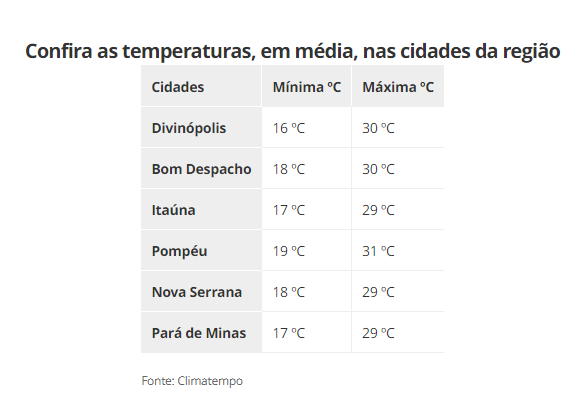This screenshot has width=577, height=416.
Task: Click the Bom Despacho row label
Action: pos(201,169)
